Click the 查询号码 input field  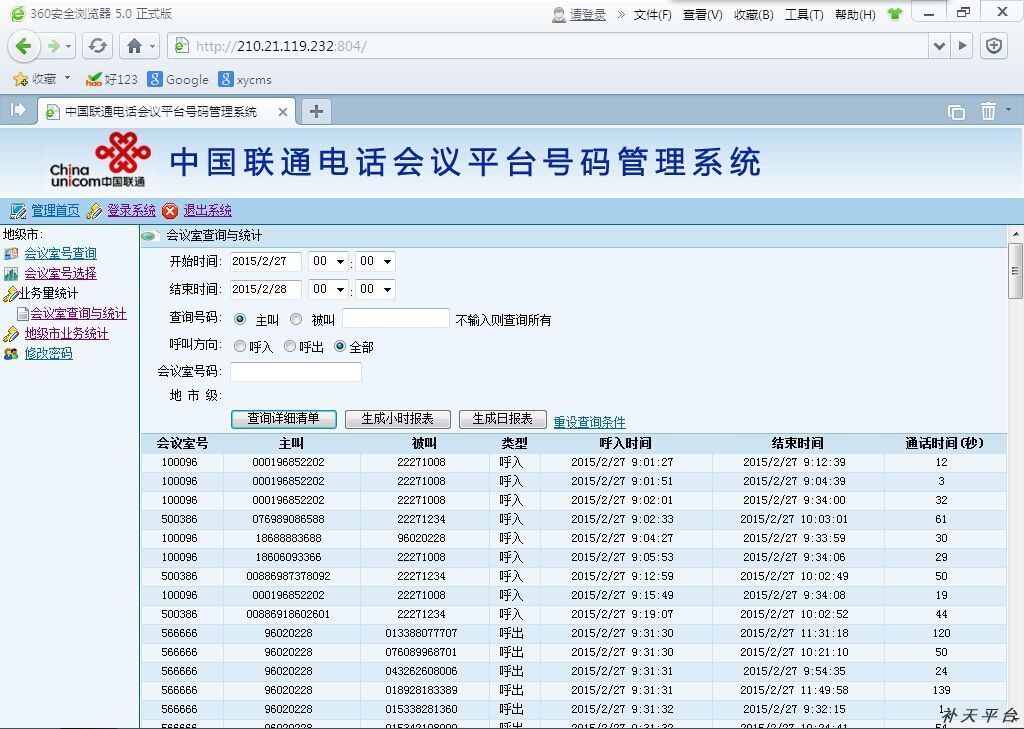[396, 318]
